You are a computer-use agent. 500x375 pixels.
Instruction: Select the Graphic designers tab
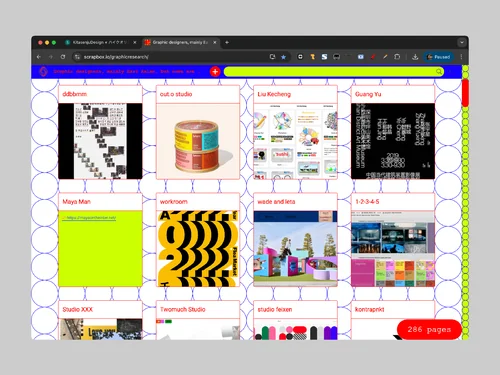click(181, 42)
